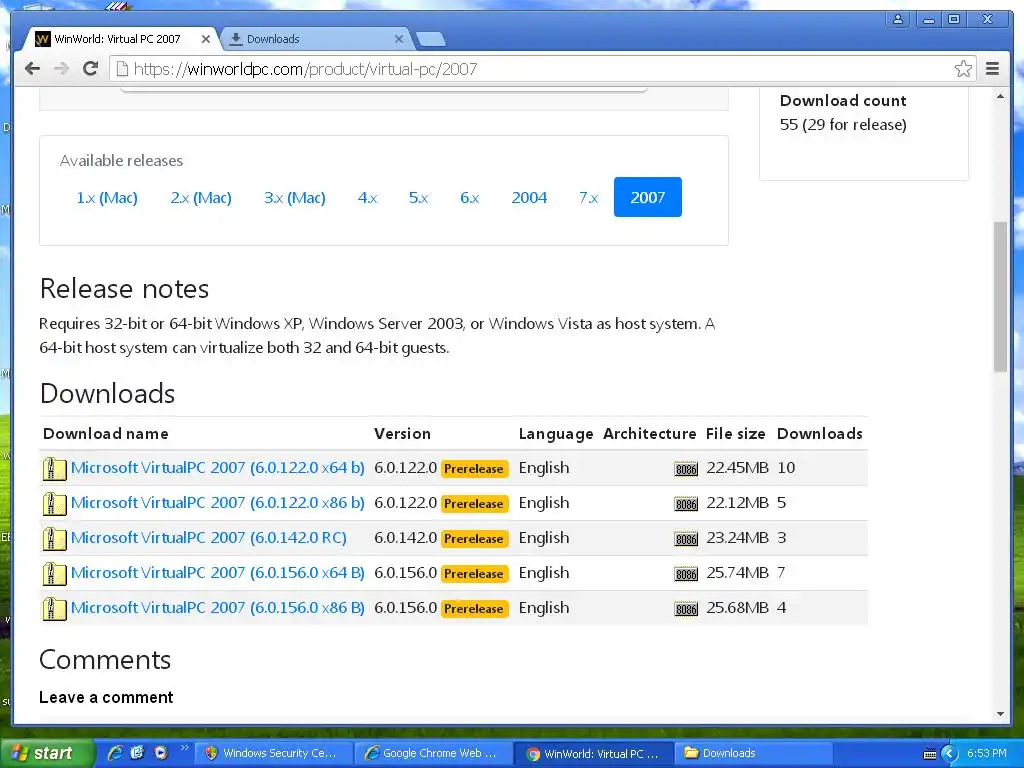Select the 2004 release
The image size is (1024, 768).
[529, 197]
